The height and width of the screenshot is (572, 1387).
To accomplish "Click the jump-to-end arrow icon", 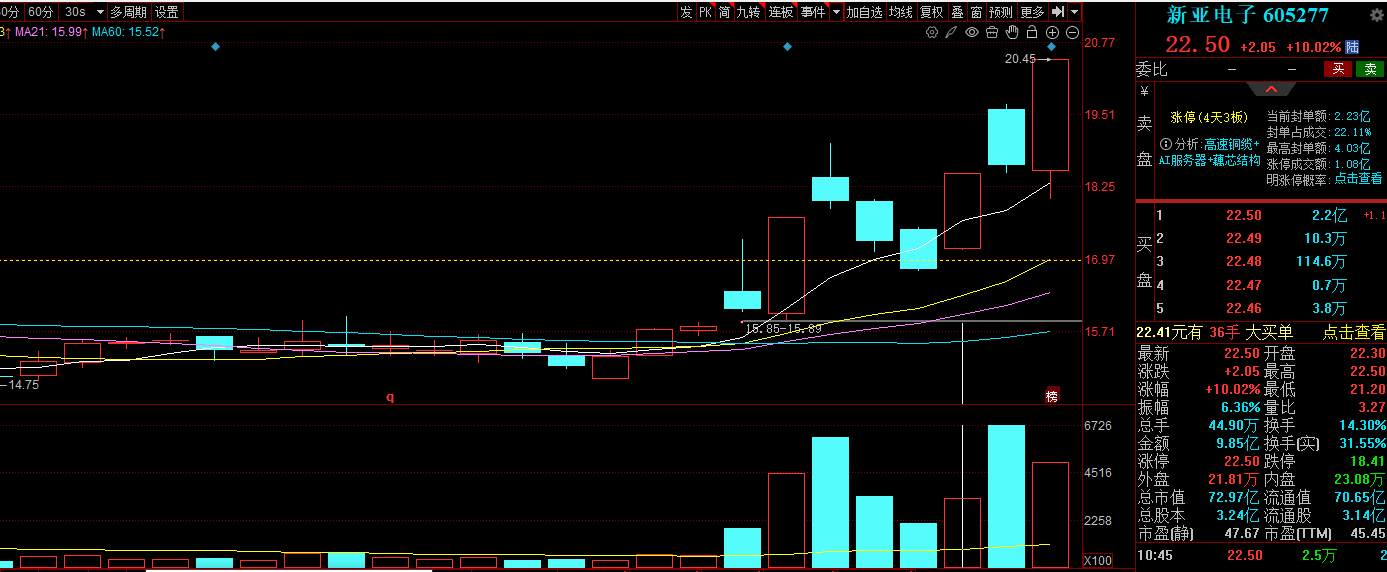I will pos(1058,12).
